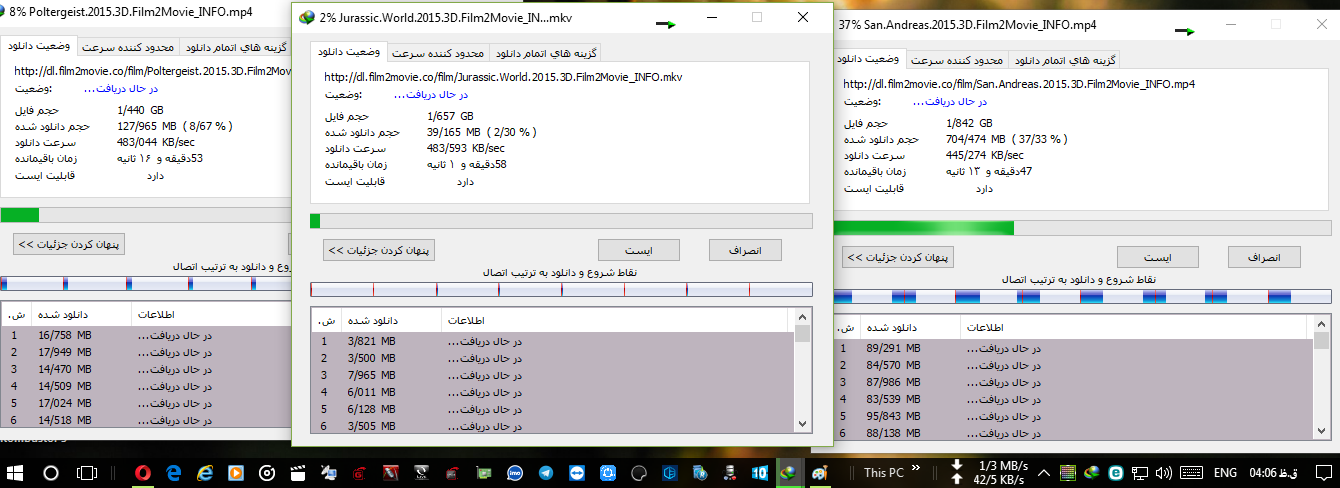Click پنهان کردن جزئیات in Jurassic World window
The height and width of the screenshot is (488, 1340).
coord(378,250)
